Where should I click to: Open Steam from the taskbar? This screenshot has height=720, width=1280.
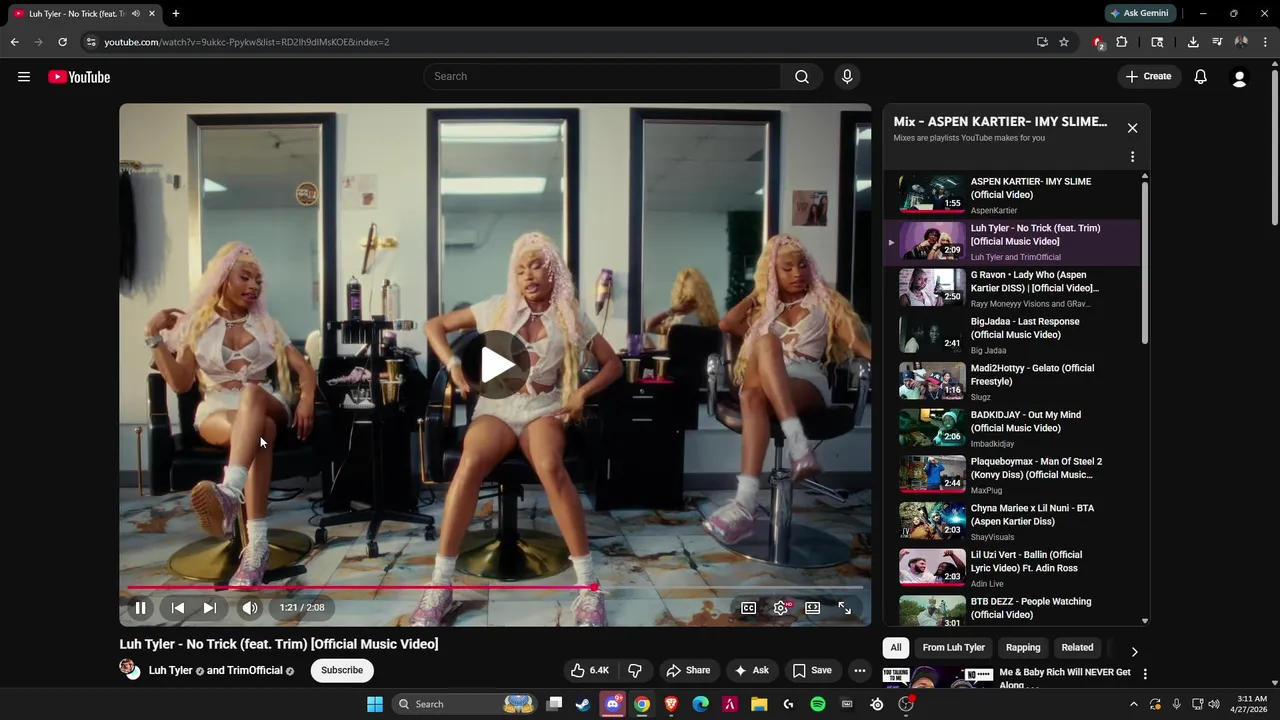click(583, 704)
